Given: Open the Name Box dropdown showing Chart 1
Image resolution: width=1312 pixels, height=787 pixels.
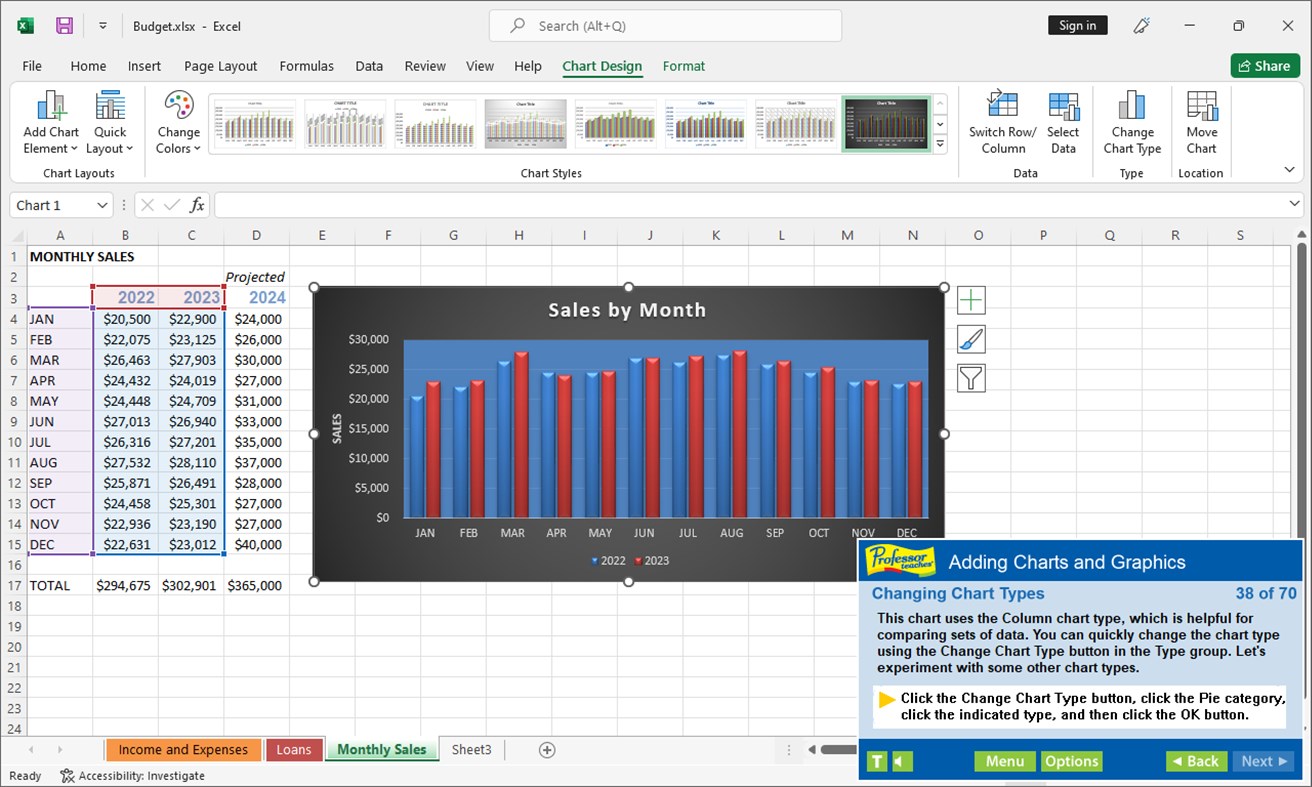Looking at the screenshot, I should coord(104,205).
